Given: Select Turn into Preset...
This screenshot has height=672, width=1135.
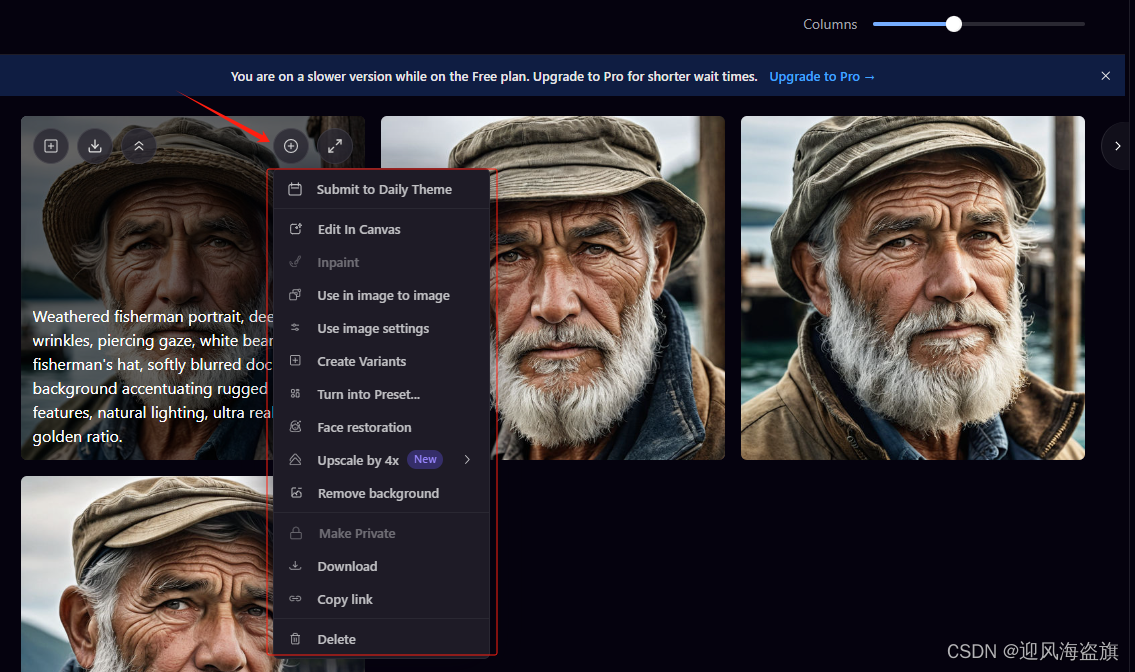Looking at the screenshot, I should click(x=381, y=394).
